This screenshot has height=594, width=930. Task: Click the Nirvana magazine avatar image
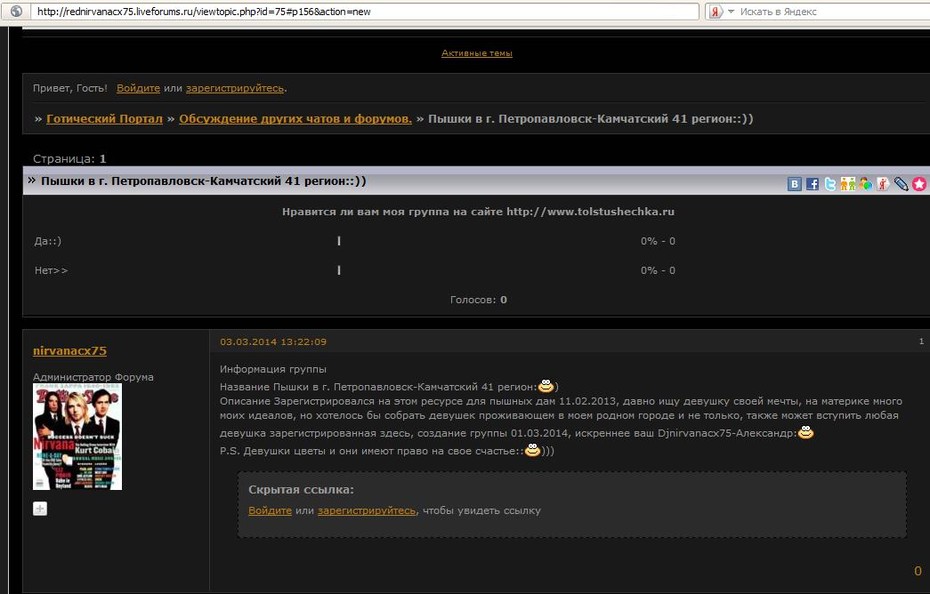(x=77, y=437)
